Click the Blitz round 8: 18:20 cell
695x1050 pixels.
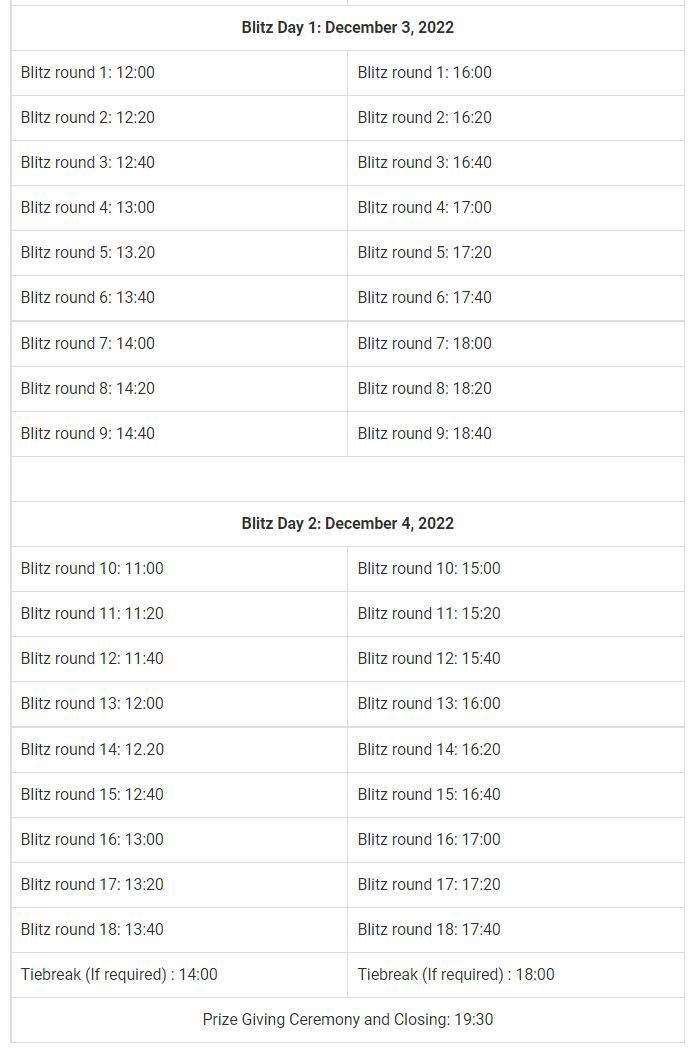point(425,389)
